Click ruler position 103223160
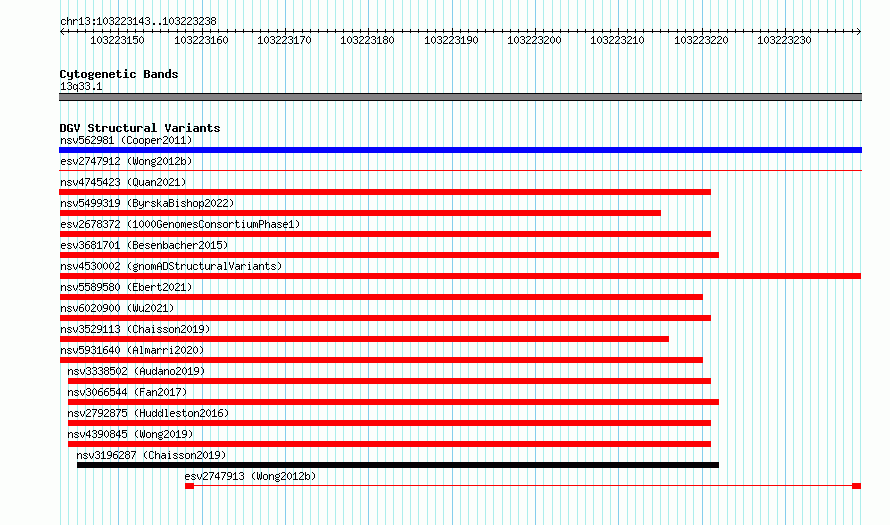 tap(201, 40)
